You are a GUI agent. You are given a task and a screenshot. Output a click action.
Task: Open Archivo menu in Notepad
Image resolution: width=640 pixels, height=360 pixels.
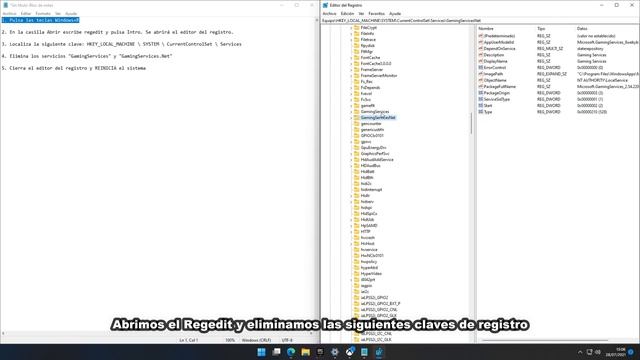point(9,13)
